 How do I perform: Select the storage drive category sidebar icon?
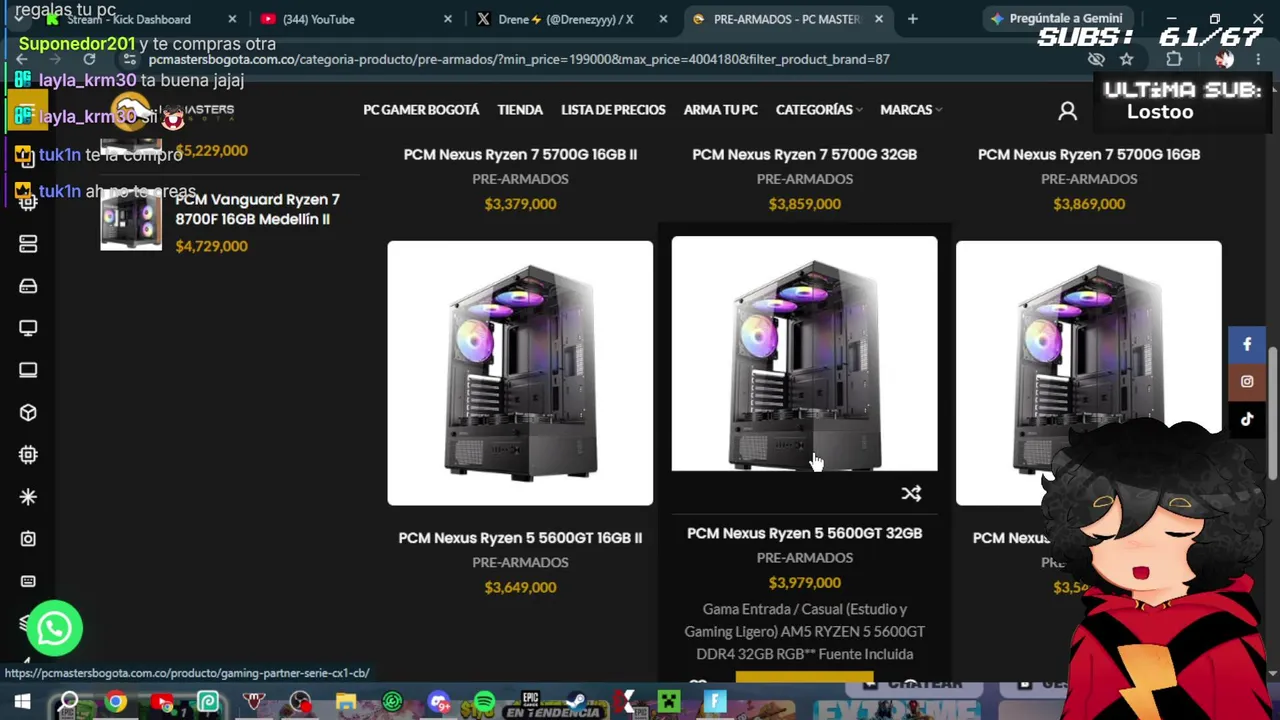tap(28, 286)
